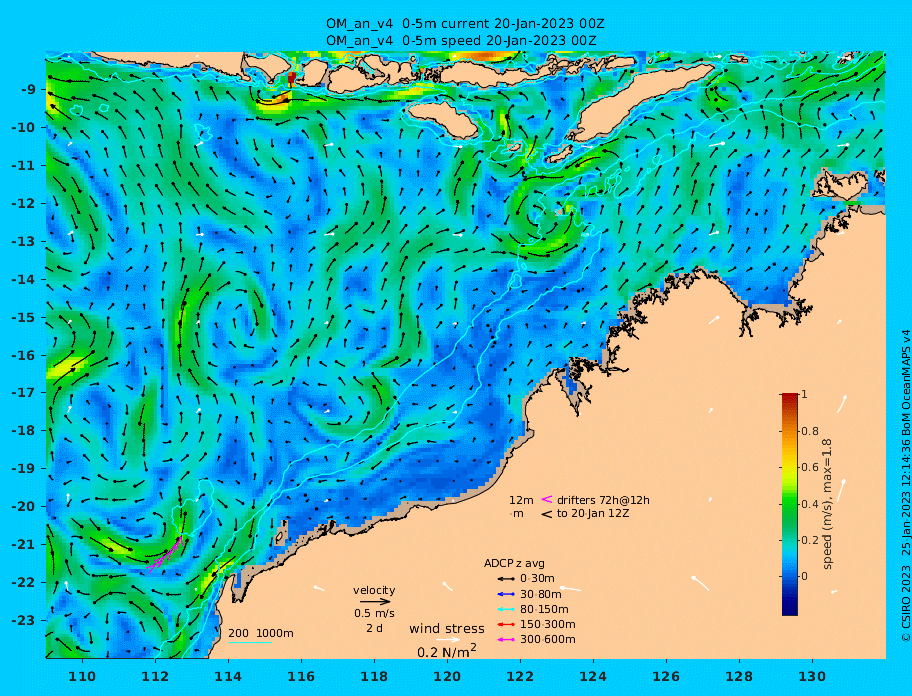Click the cyan 80-150m ADCP legend arrow
This screenshot has width=912, height=696.
(x=506, y=609)
